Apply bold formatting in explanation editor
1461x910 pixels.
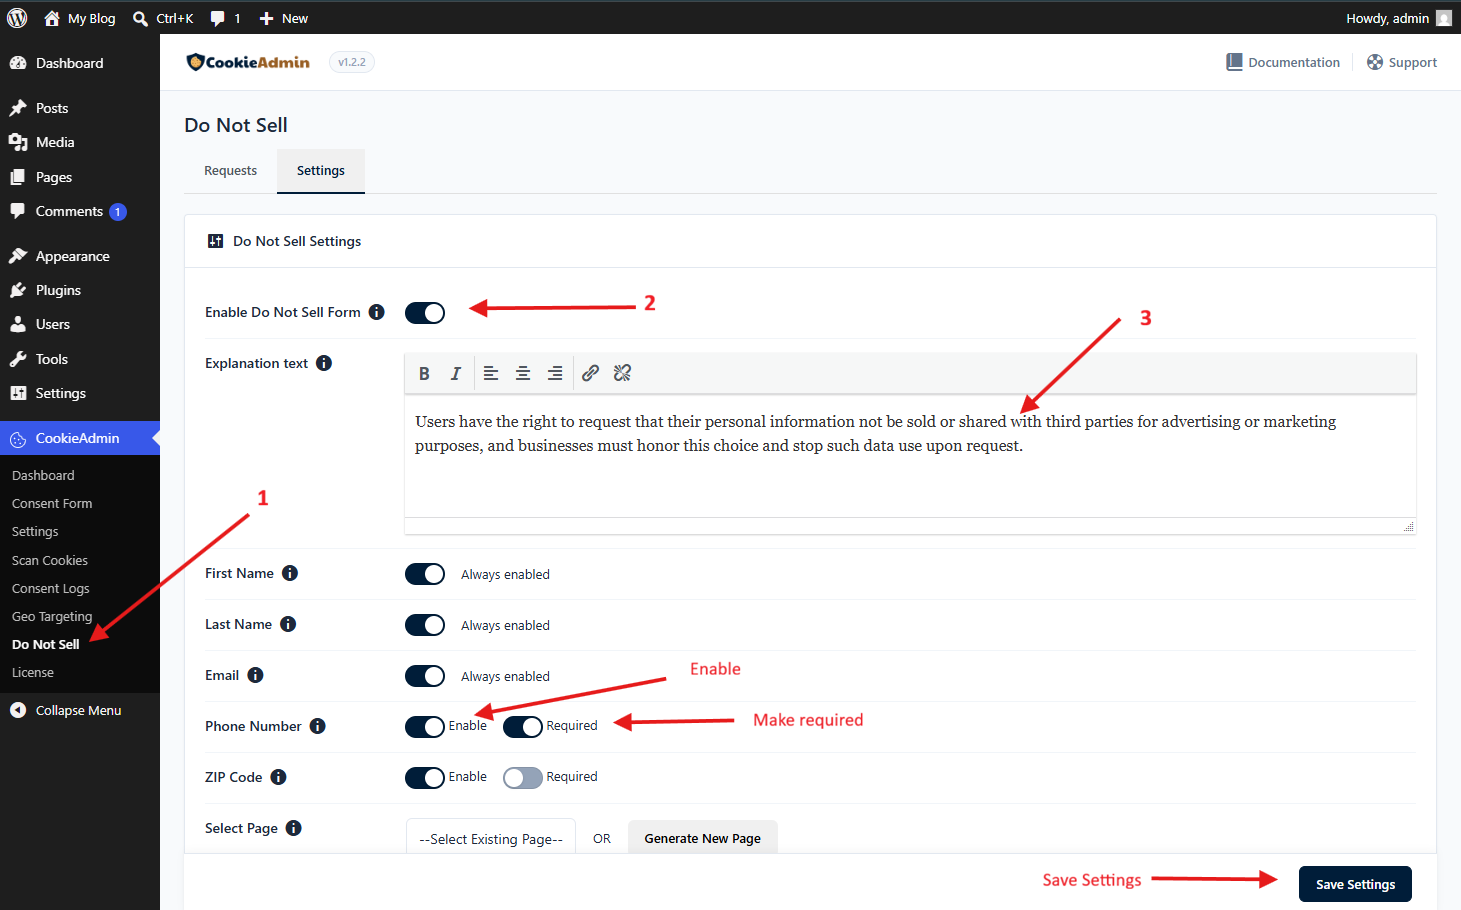click(424, 373)
